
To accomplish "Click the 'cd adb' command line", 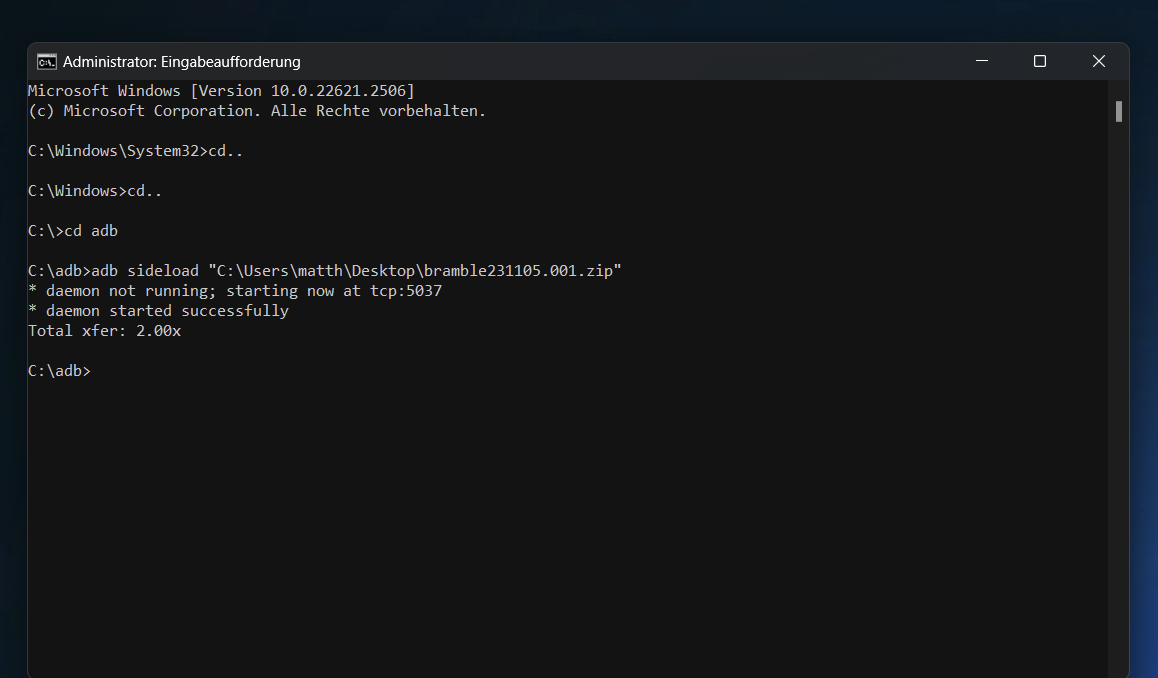I will (90, 231).
